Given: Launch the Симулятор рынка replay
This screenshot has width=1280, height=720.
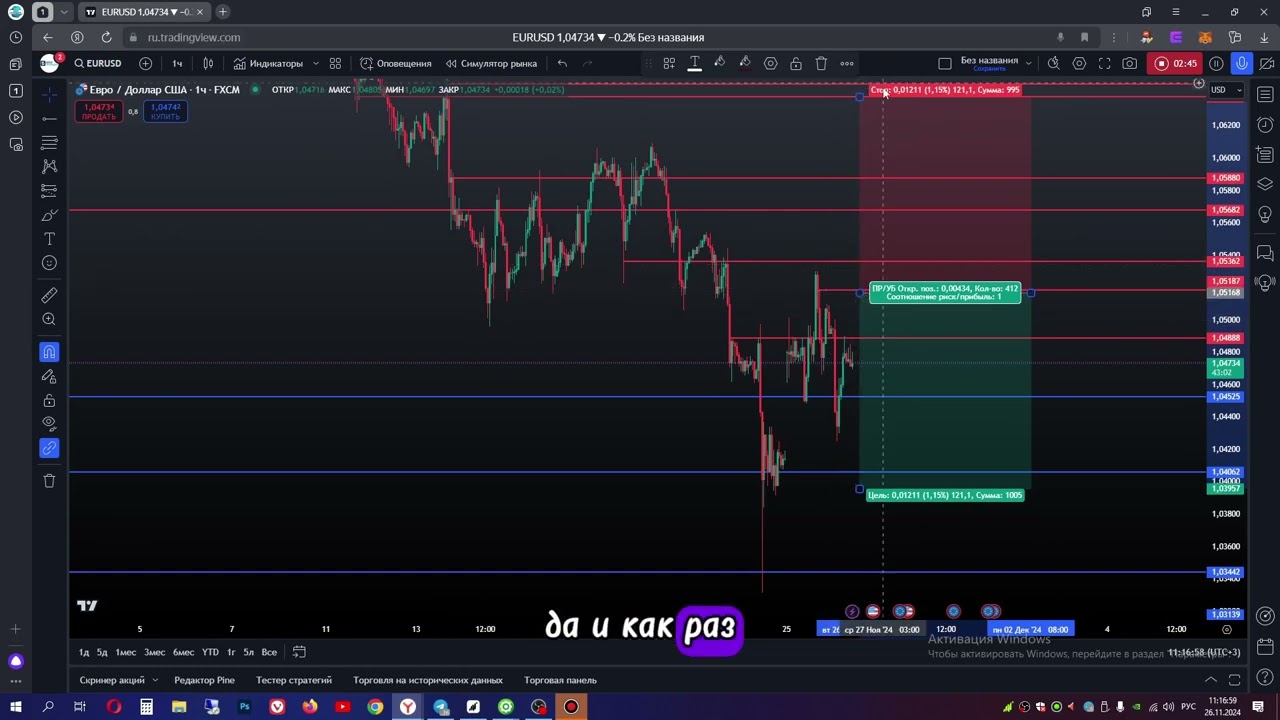Looking at the screenshot, I should click(x=491, y=63).
